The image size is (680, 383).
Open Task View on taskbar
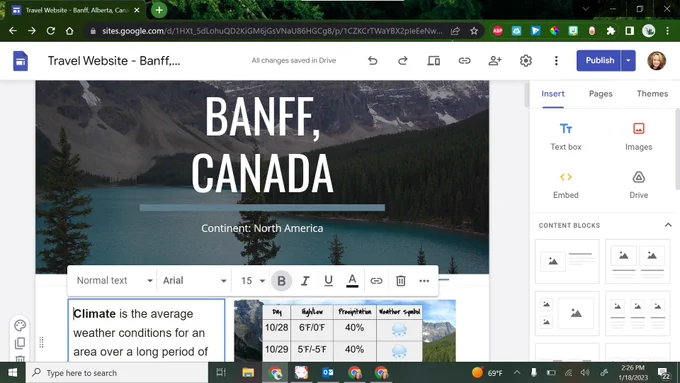point(221,373)
